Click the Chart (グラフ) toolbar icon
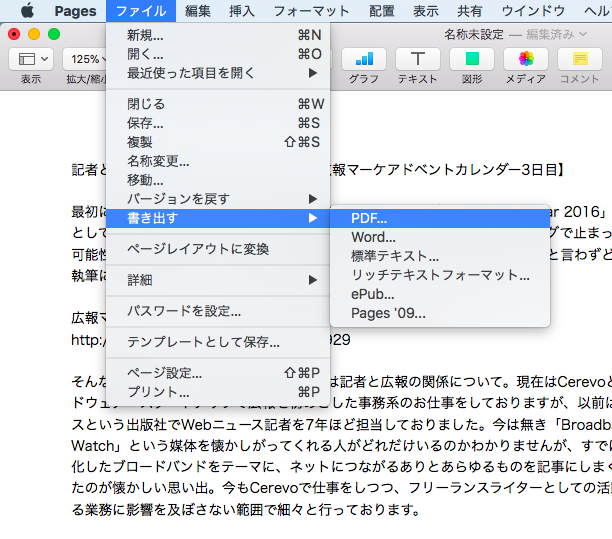 [x=364, y=60]
